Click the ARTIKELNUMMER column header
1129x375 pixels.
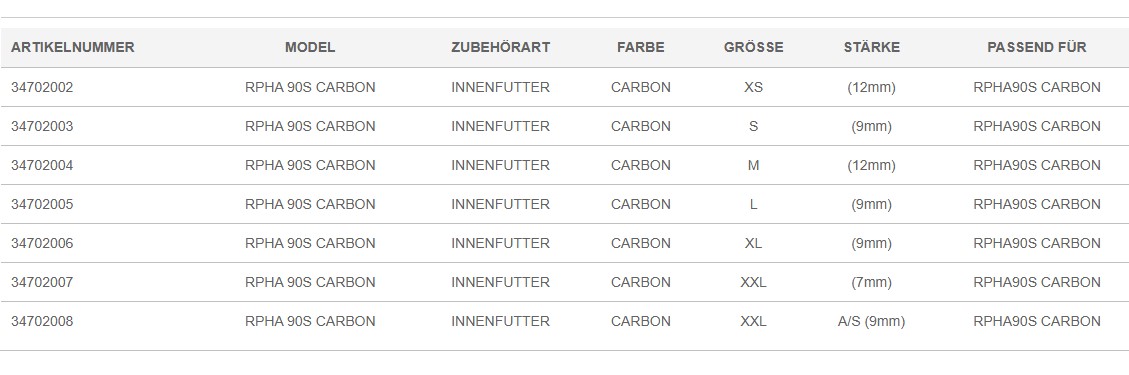73,48
